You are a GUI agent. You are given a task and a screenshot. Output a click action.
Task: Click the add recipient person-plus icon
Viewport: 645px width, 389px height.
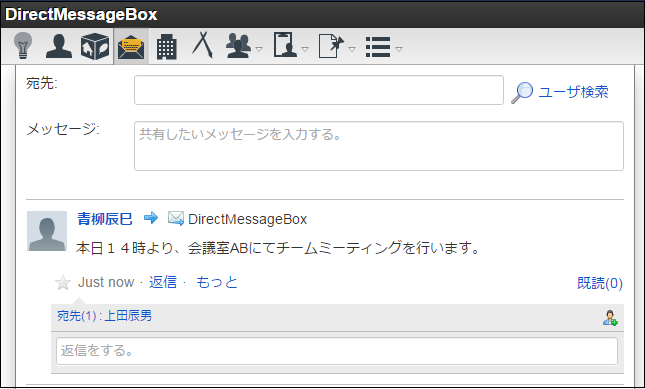pyautogui.click(x=610, y=318)
